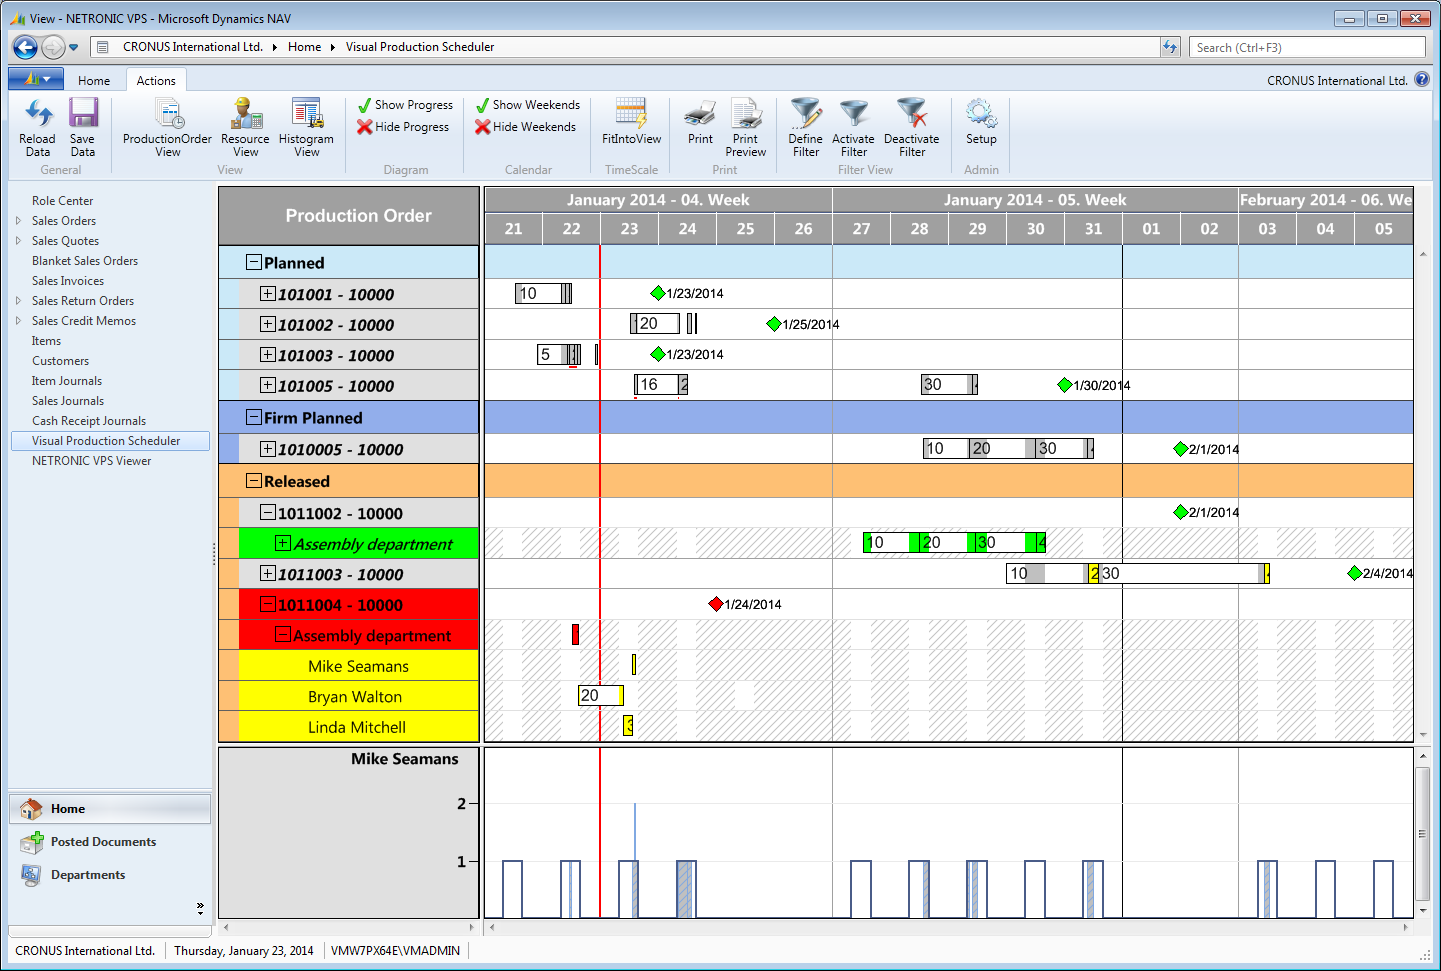Screen dimensions: 1441x971
Task: Open Cash Receipt Journals link
Action: (89, 421)
